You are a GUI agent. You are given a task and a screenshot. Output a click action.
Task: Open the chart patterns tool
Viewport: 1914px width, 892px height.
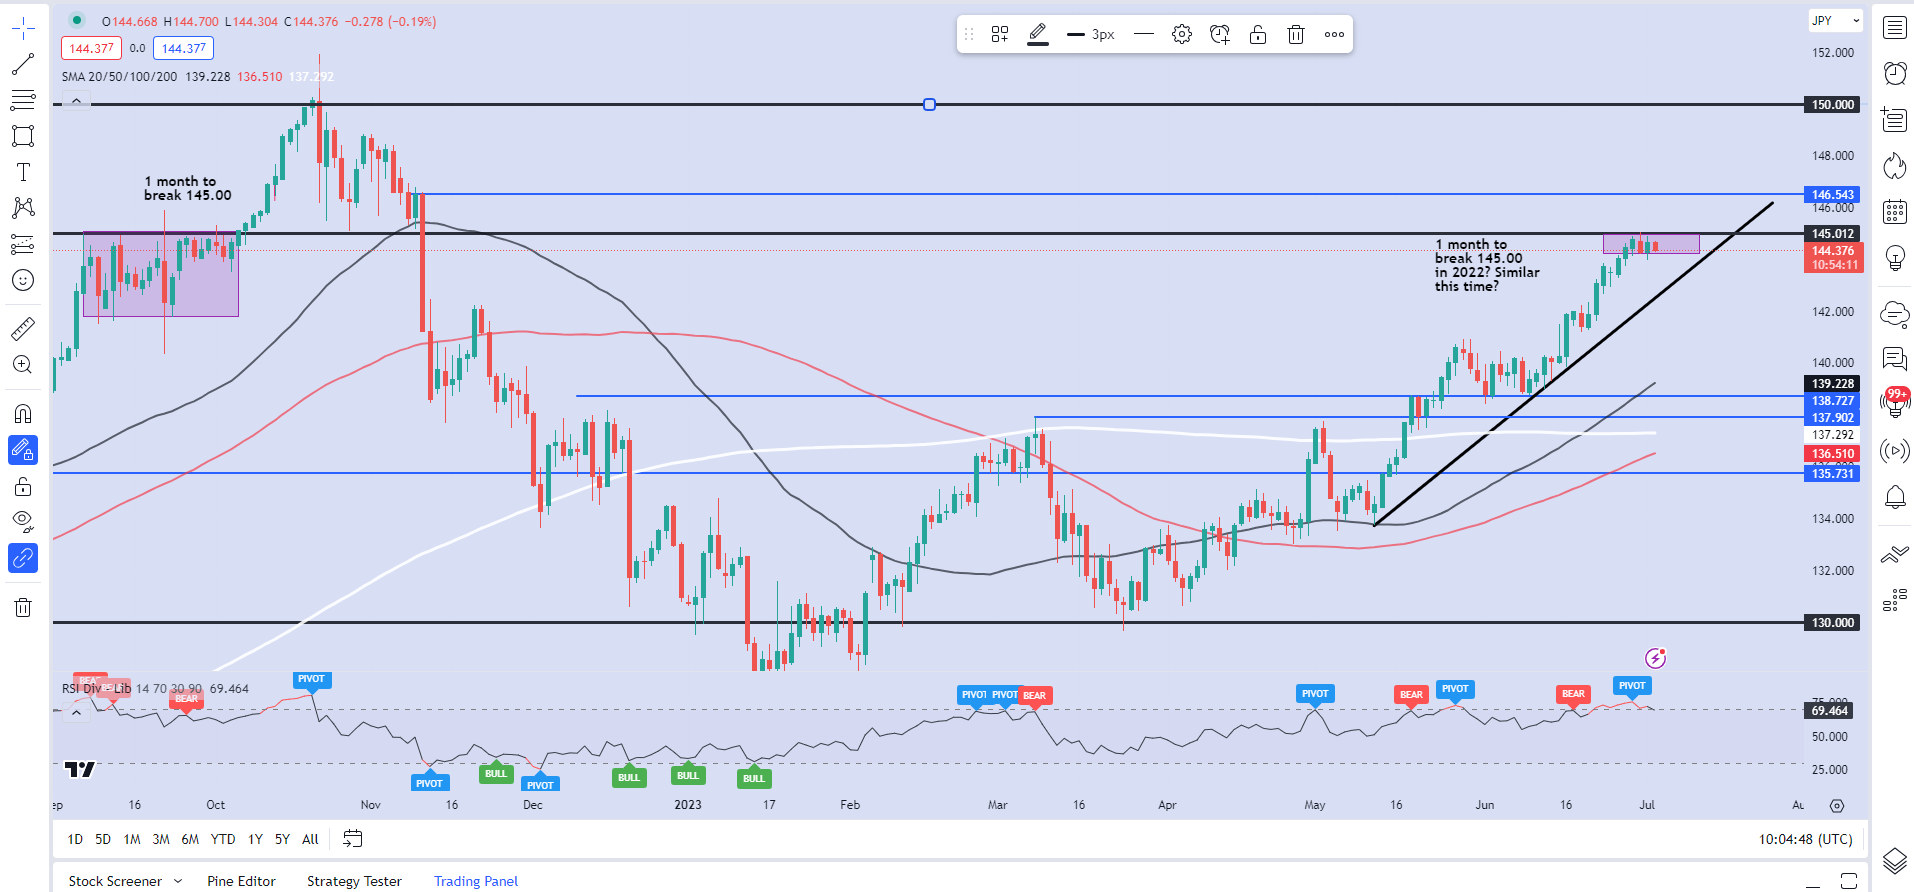tap(23, 208)
